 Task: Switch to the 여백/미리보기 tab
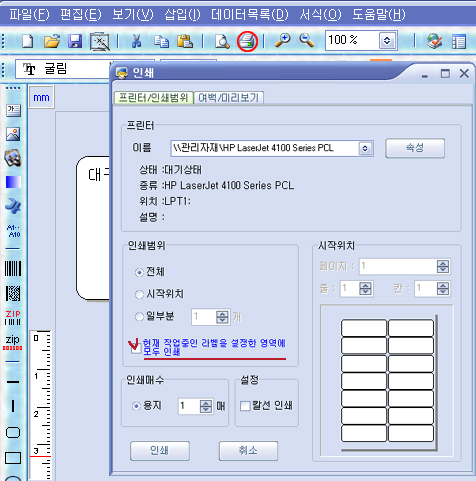pos(229,98)
